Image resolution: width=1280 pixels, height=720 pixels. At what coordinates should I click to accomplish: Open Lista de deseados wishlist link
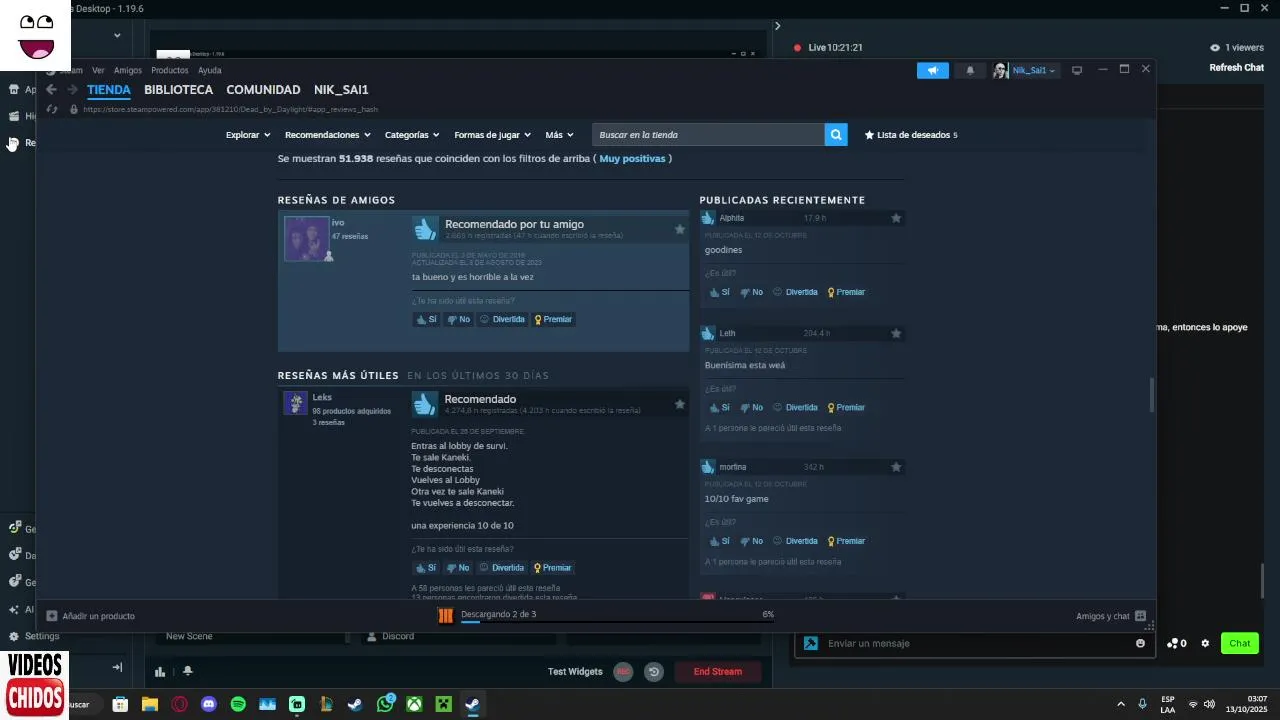(911, 134)
